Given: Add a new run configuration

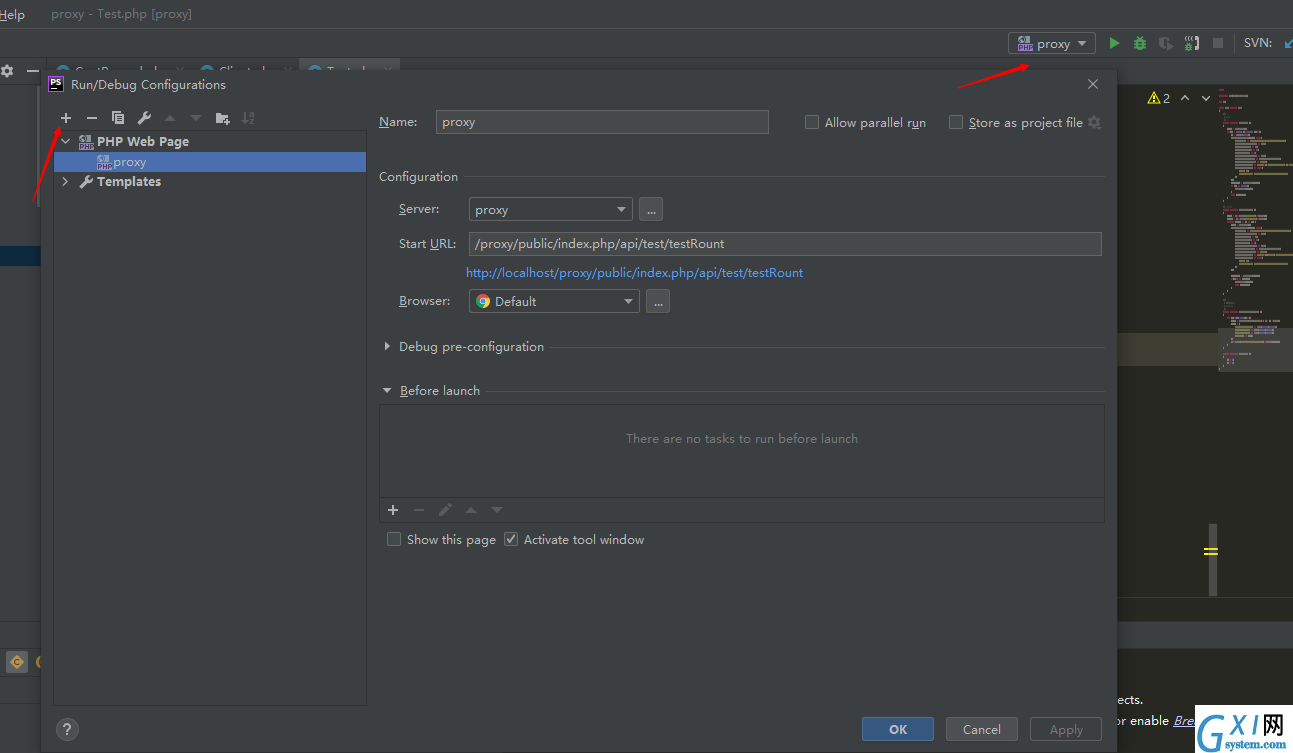Looking at the screenshot, I should tap(66, 118).
